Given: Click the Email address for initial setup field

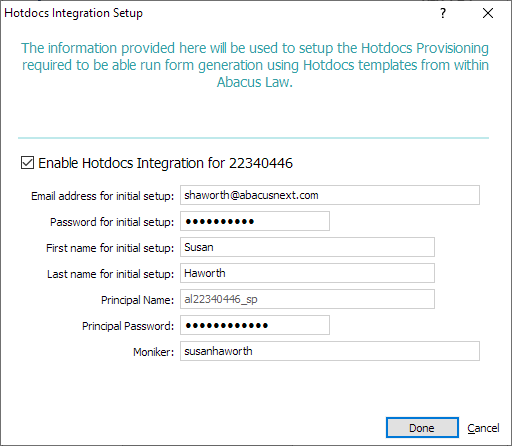Looking at the screenshot, I should click(x=330, y=195).
